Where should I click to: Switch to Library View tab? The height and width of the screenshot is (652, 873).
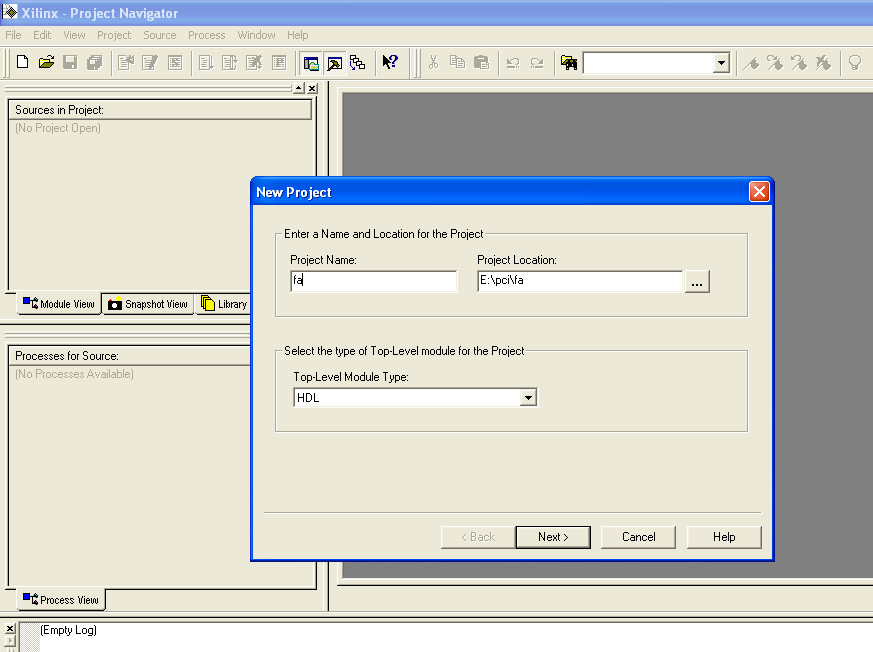223,304
